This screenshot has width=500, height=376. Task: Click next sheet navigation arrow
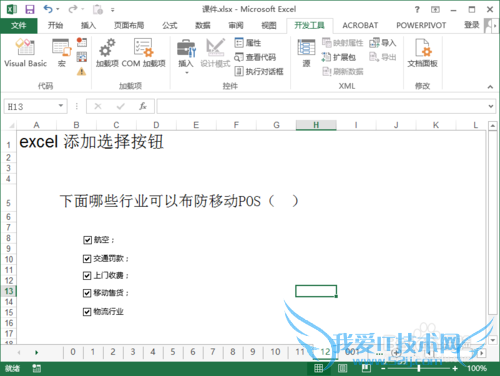tap(36, 352)
